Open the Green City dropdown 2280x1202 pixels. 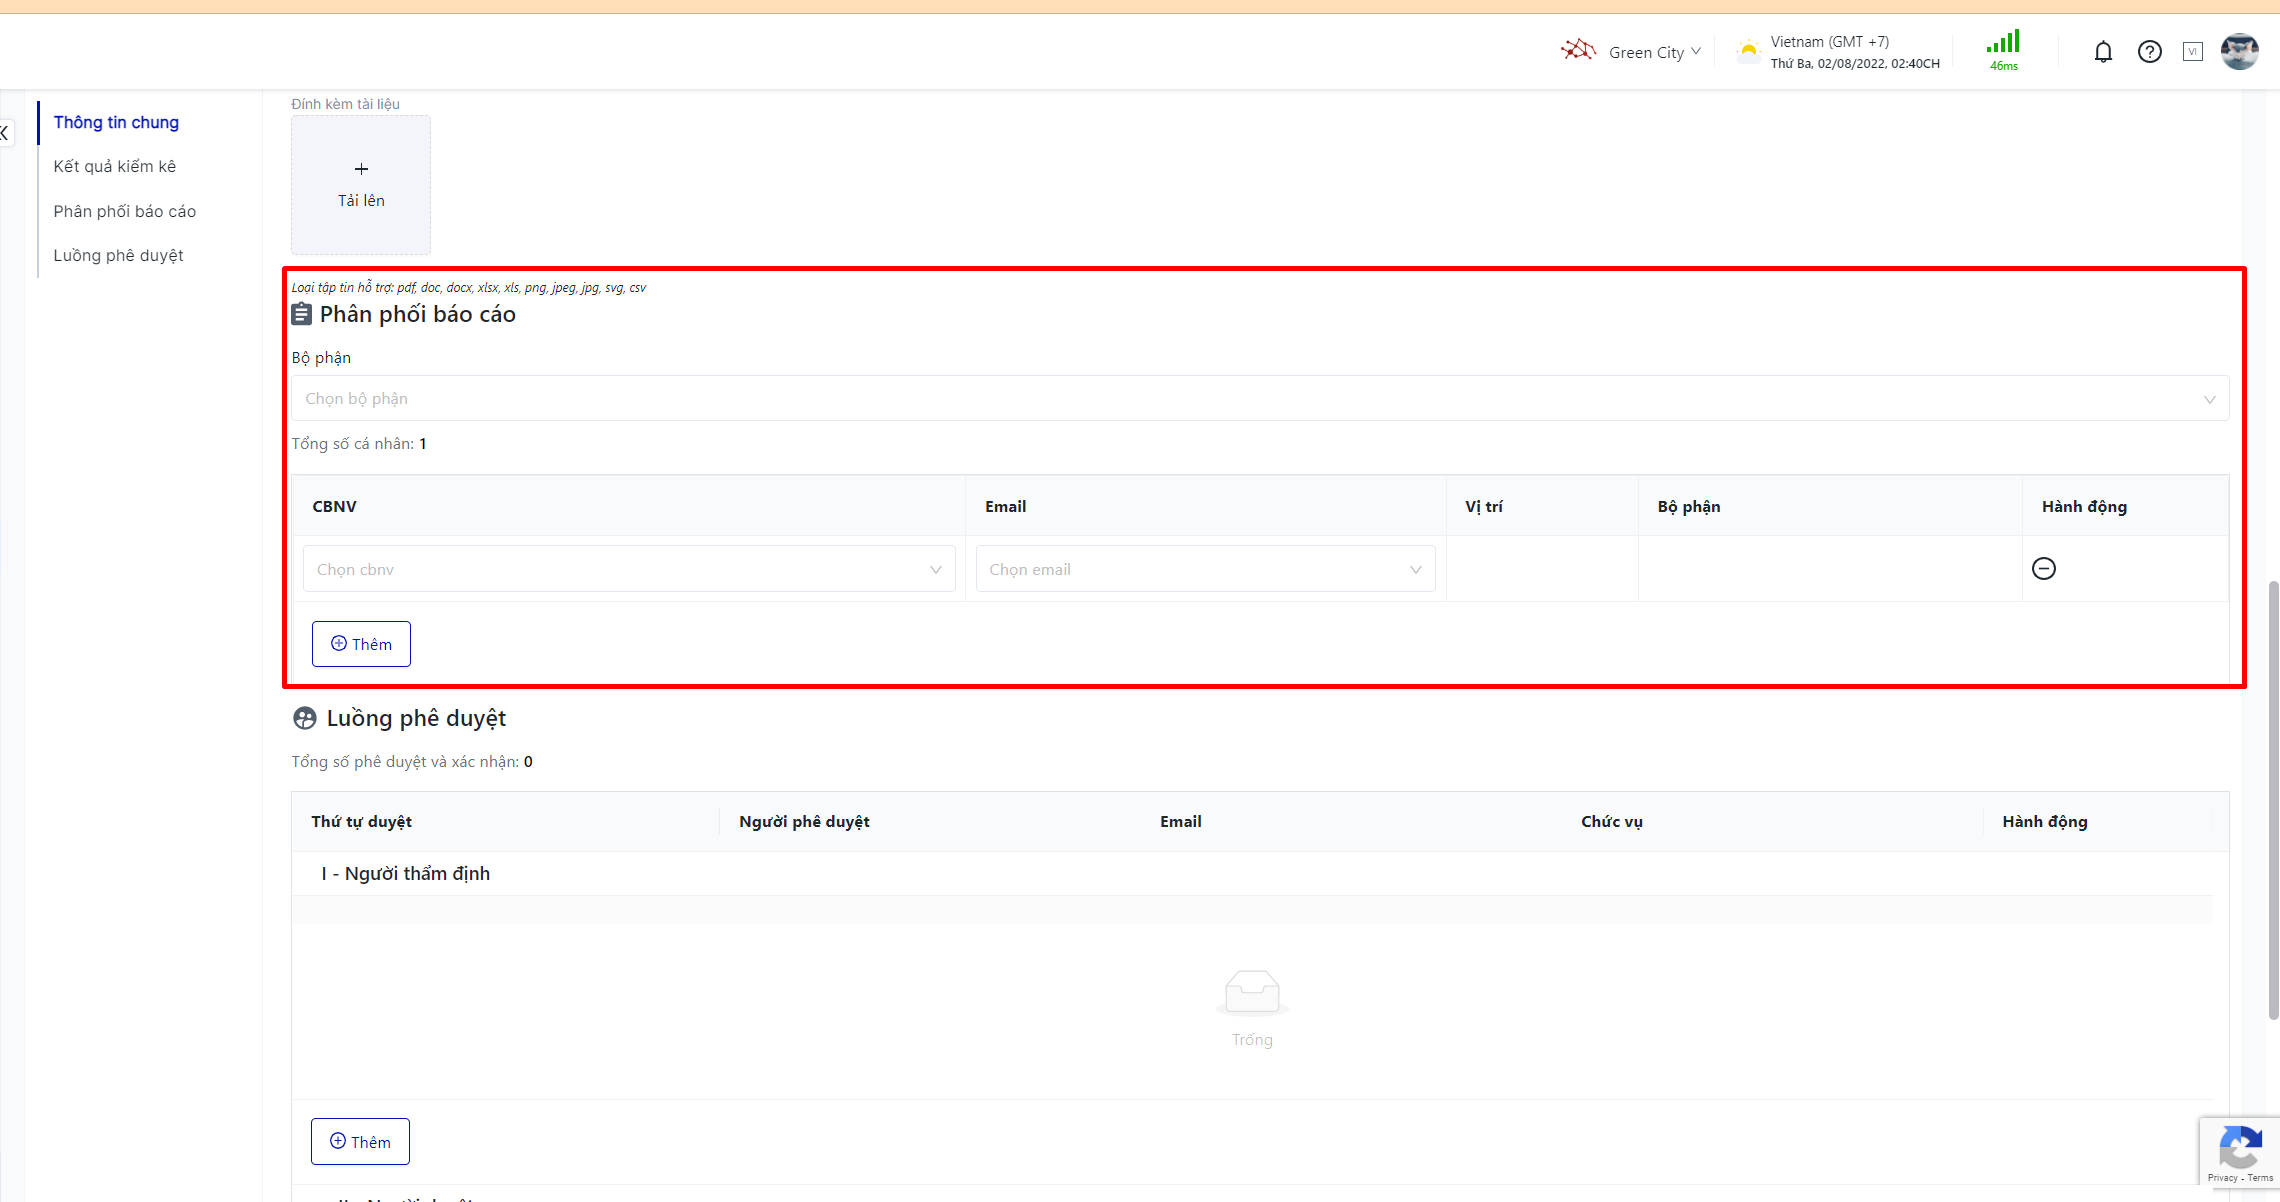[1654, 52]
